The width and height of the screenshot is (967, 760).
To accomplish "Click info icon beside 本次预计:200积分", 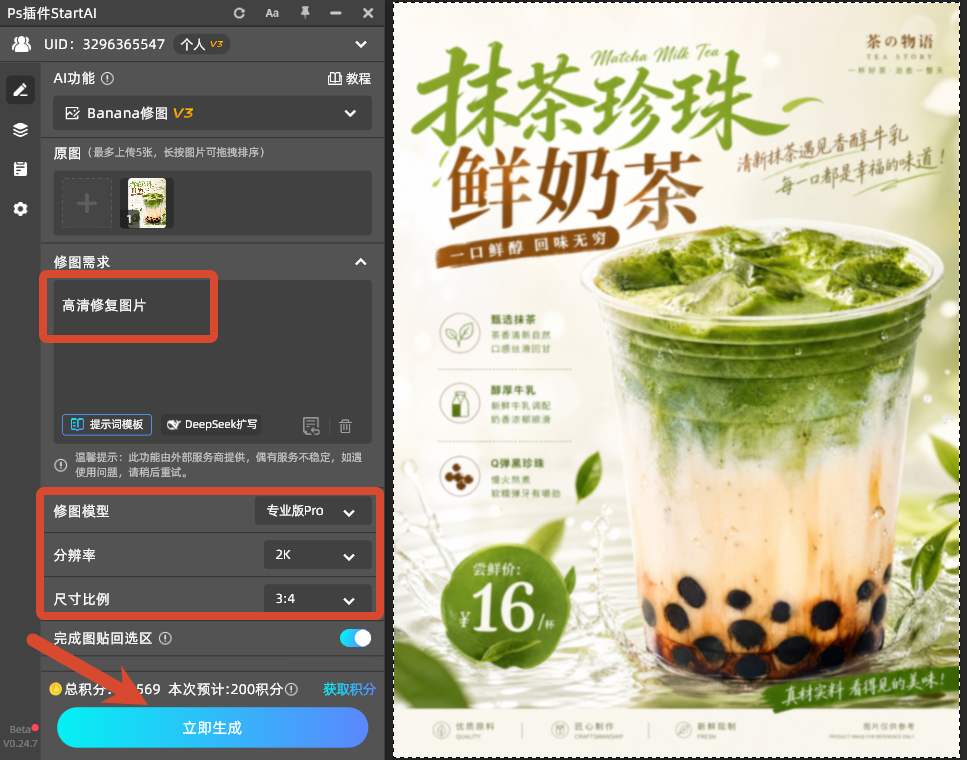I will [x=291, y=689].
